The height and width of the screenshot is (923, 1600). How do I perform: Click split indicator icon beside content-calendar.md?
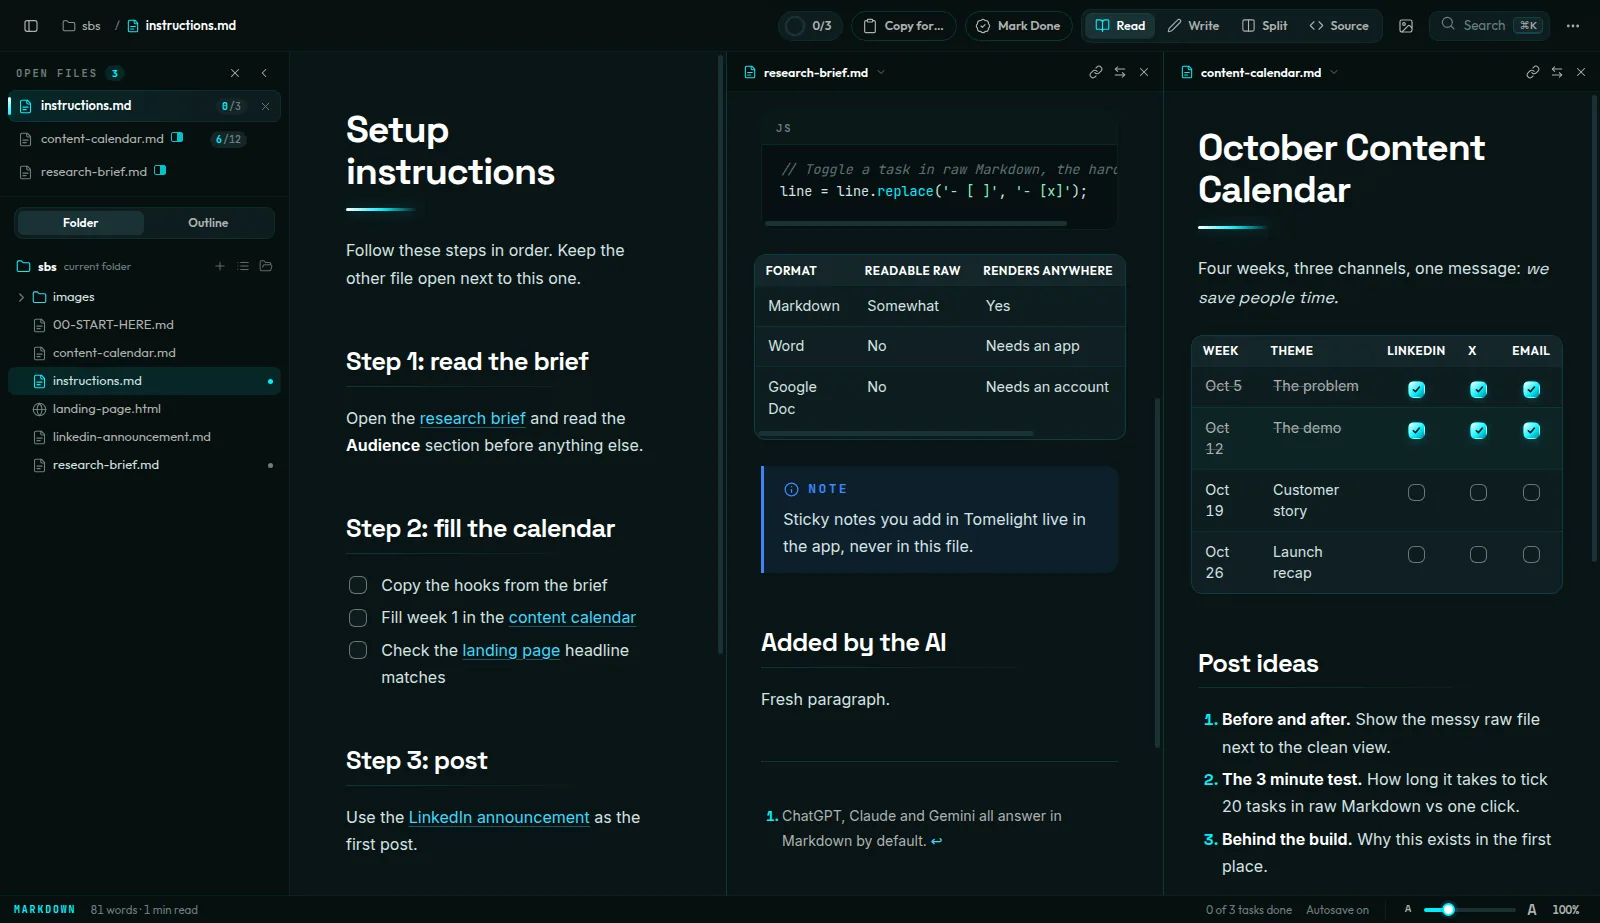pyautogui.click(x=177, y=138)
